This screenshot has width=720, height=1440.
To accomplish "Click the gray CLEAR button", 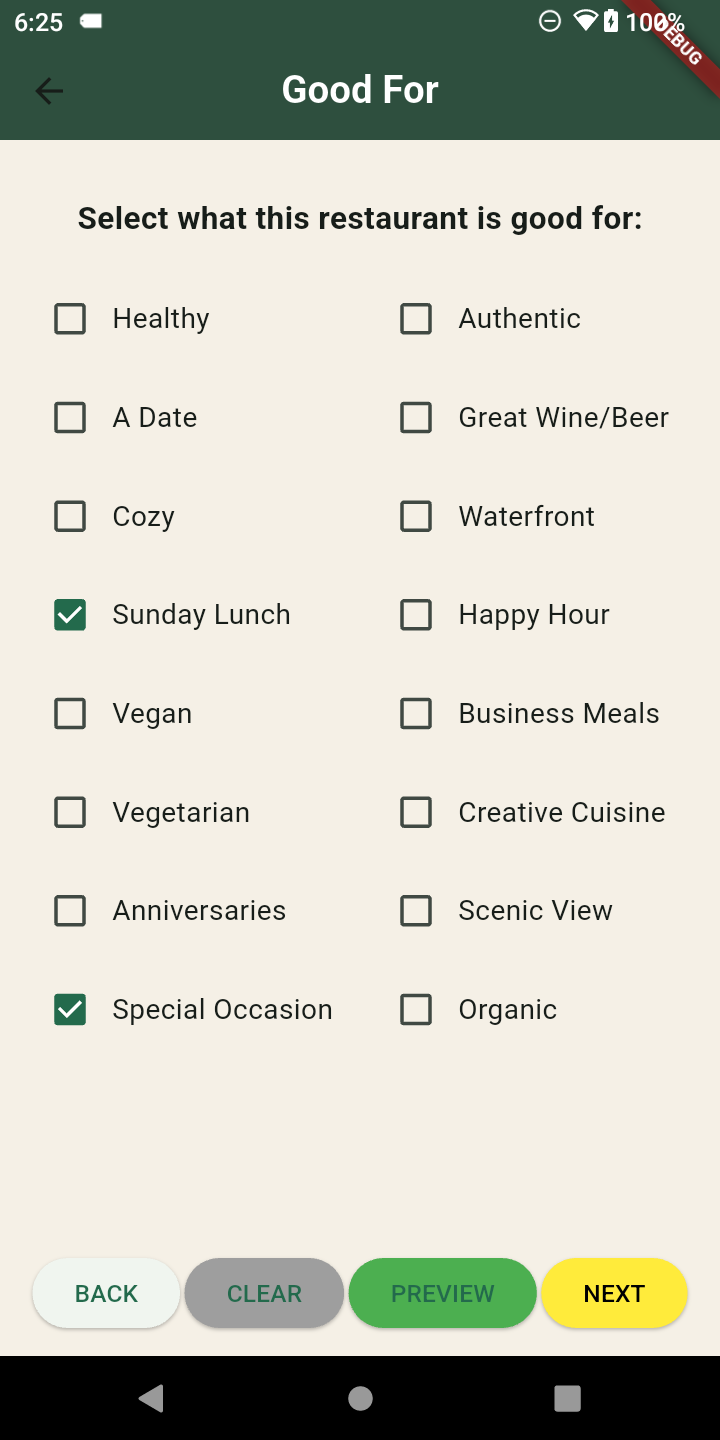I will pos(264,1293).
